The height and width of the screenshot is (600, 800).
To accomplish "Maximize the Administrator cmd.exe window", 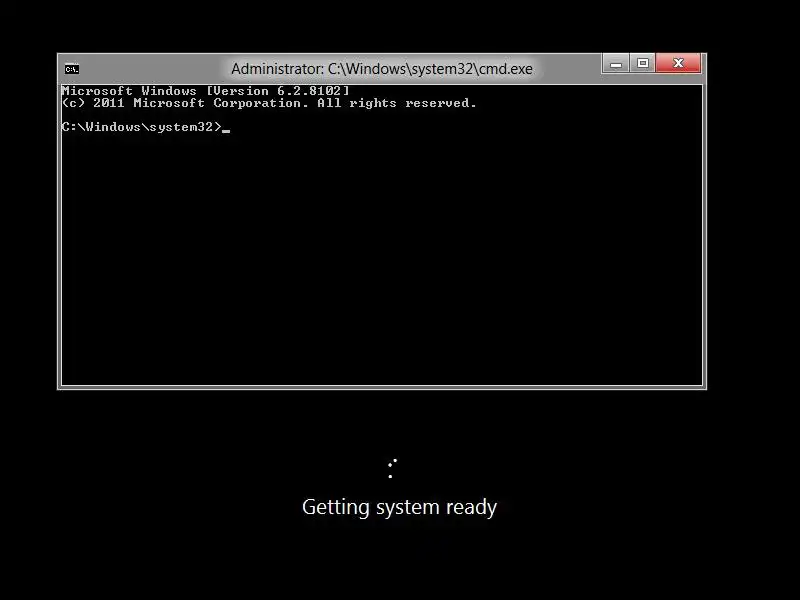I will 642,63.
